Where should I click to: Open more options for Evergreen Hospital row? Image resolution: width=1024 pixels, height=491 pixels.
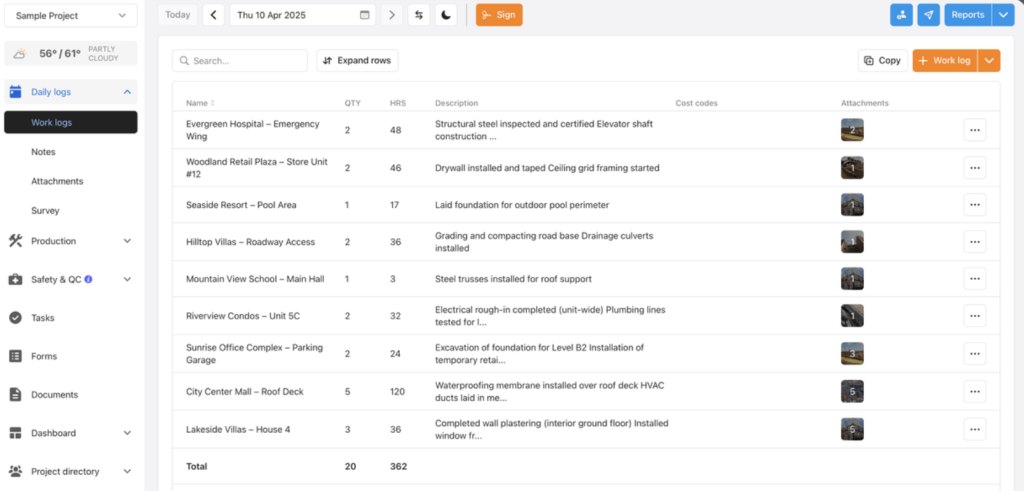(974, 130)
